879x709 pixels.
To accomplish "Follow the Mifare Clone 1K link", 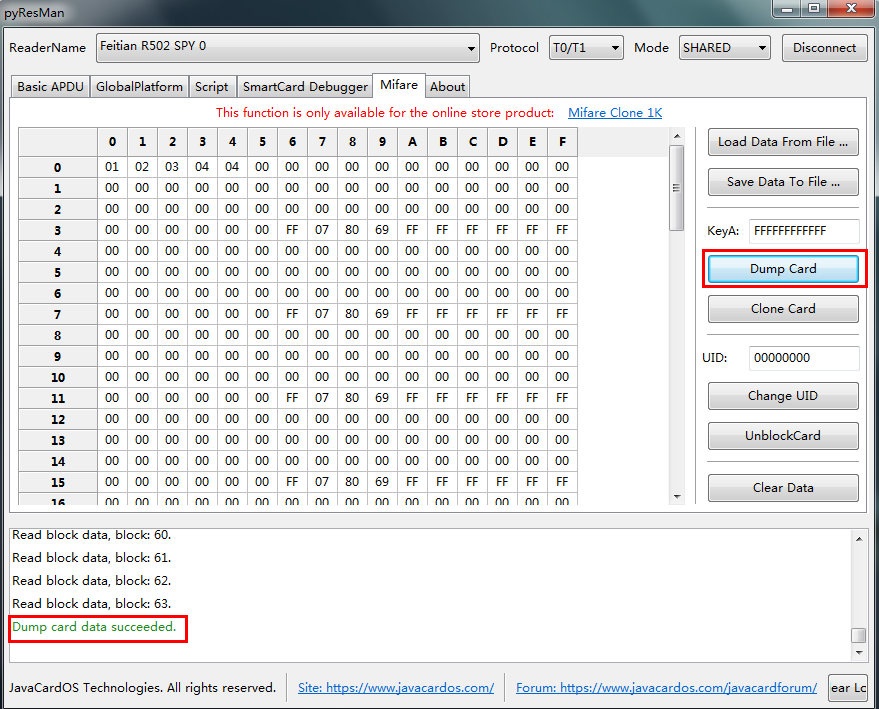I will [615, 113].
